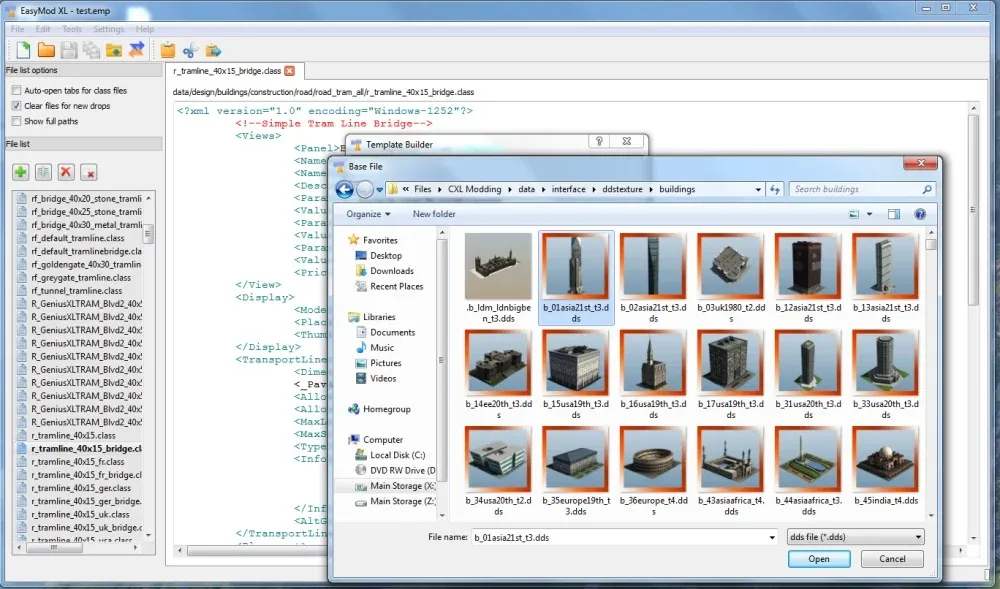Screen dimensions: 1000x589
Task: Open the help icon in the file dialog
Action: click(920, 214)
